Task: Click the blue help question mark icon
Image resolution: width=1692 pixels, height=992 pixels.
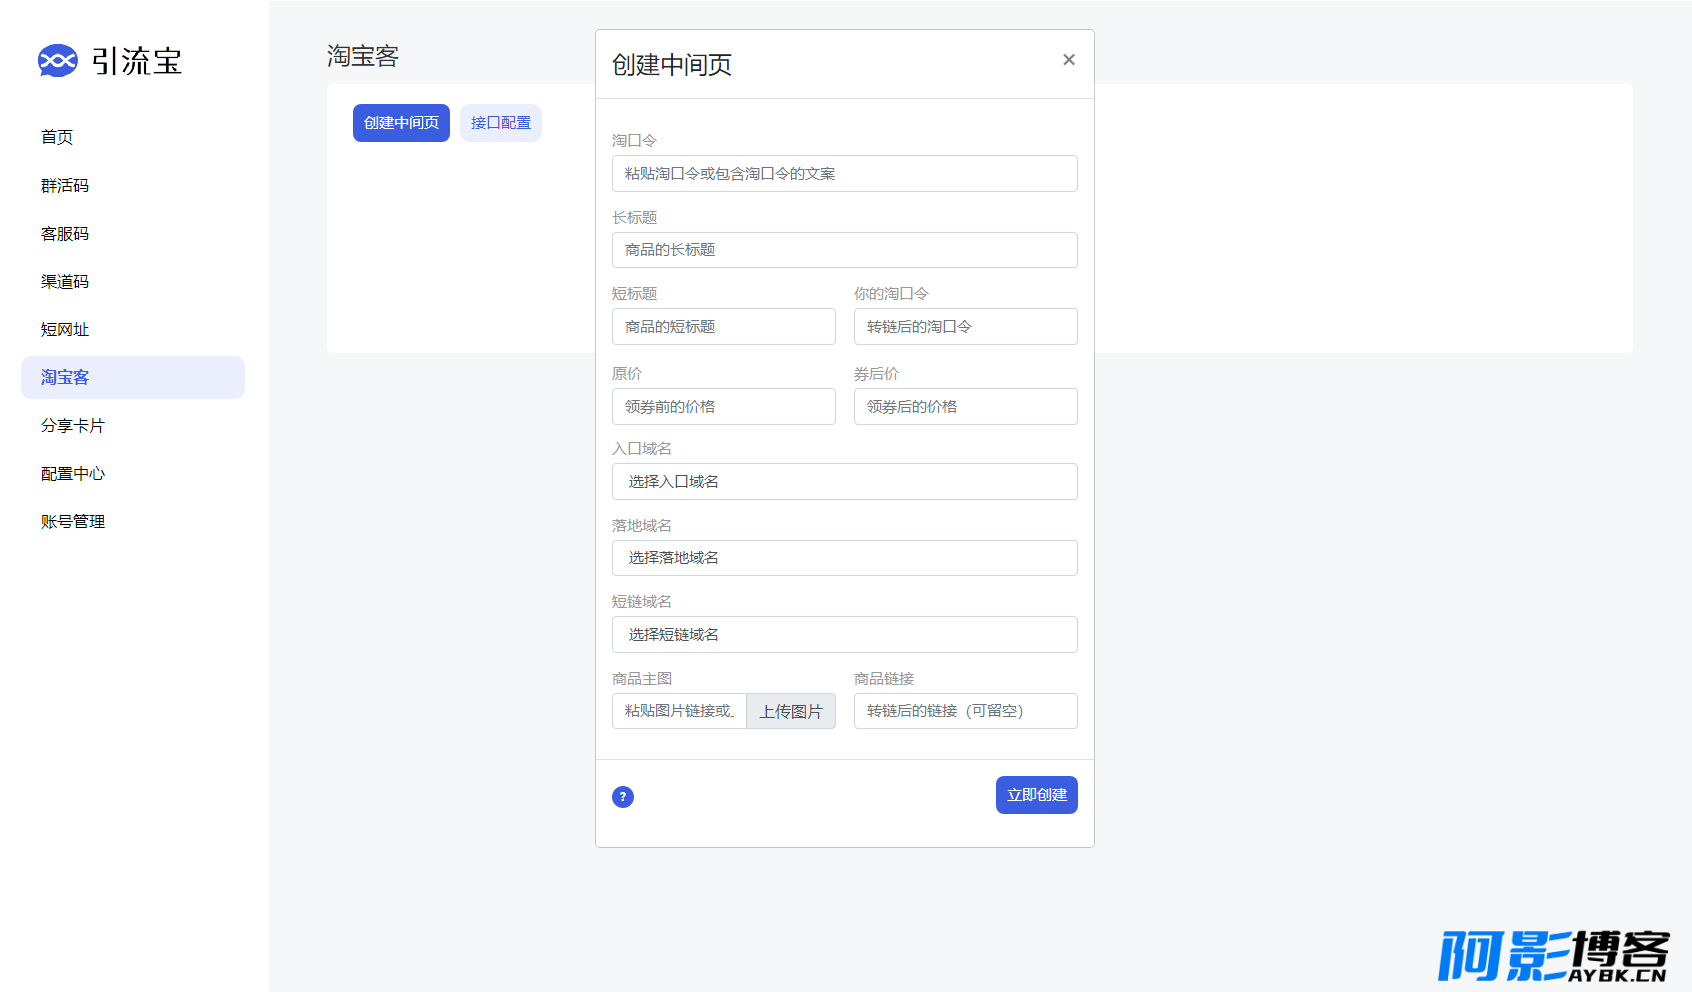Action: (622, 797)
